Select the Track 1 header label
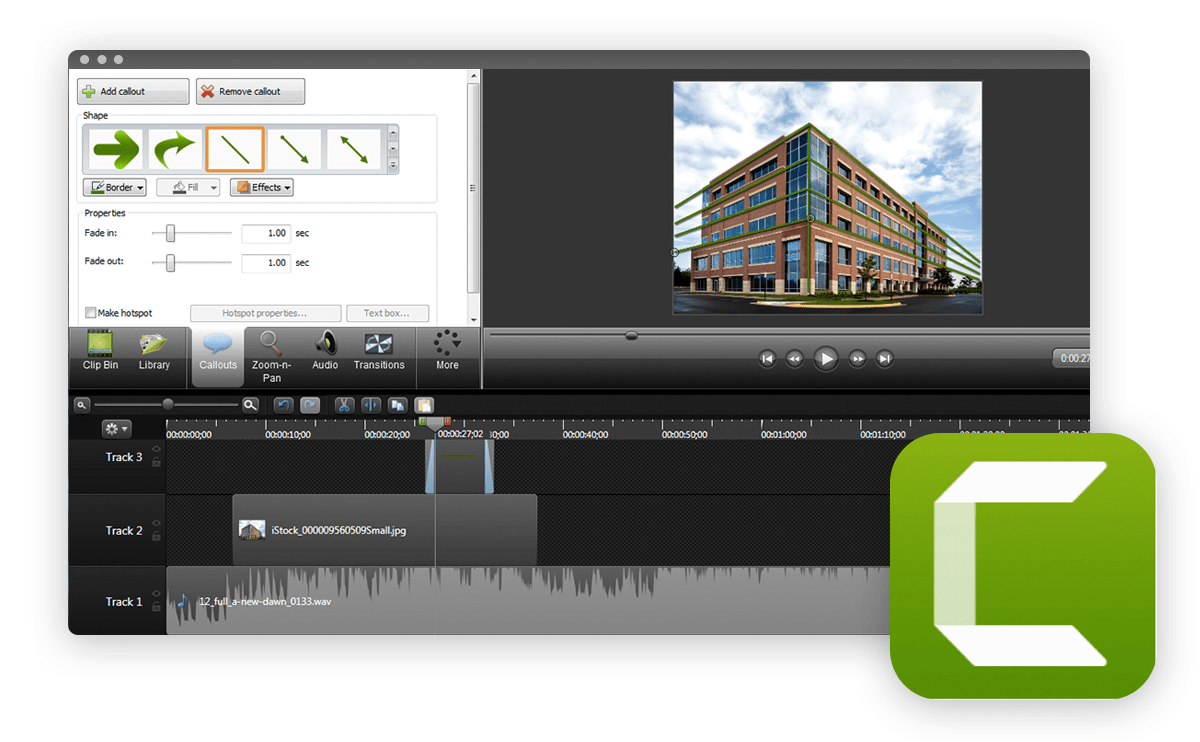 click(124, 602)
